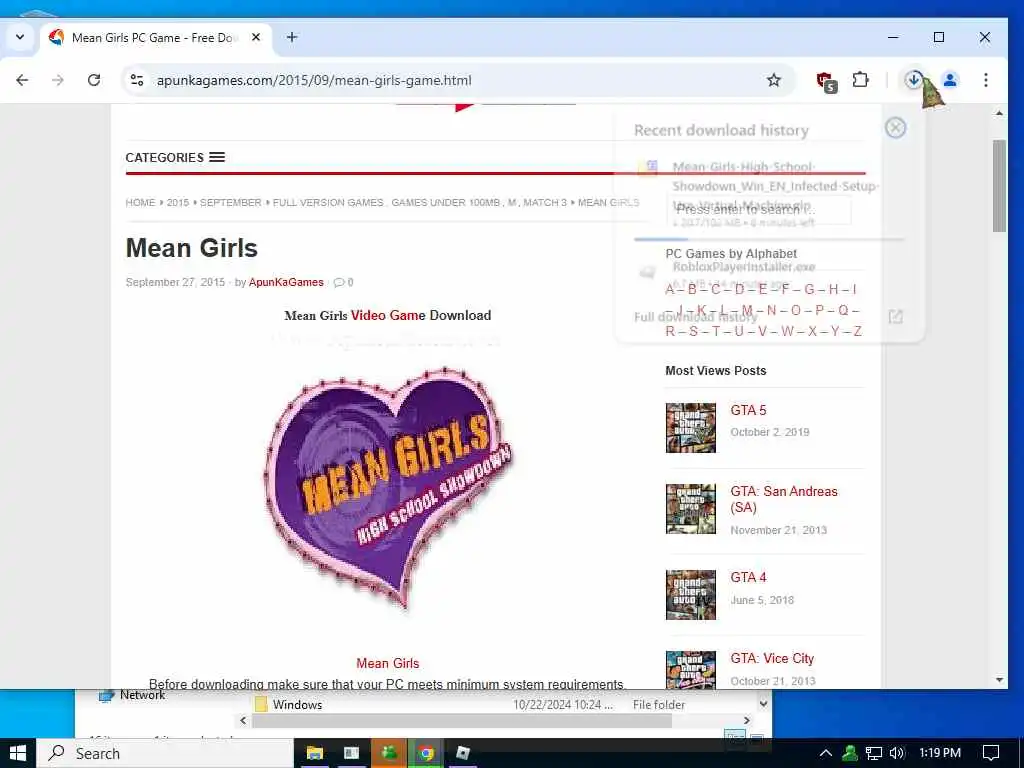This screenshot has width=1024, height=768.
Task: View site information beside the URL
Action: click(x=136, y=80)
